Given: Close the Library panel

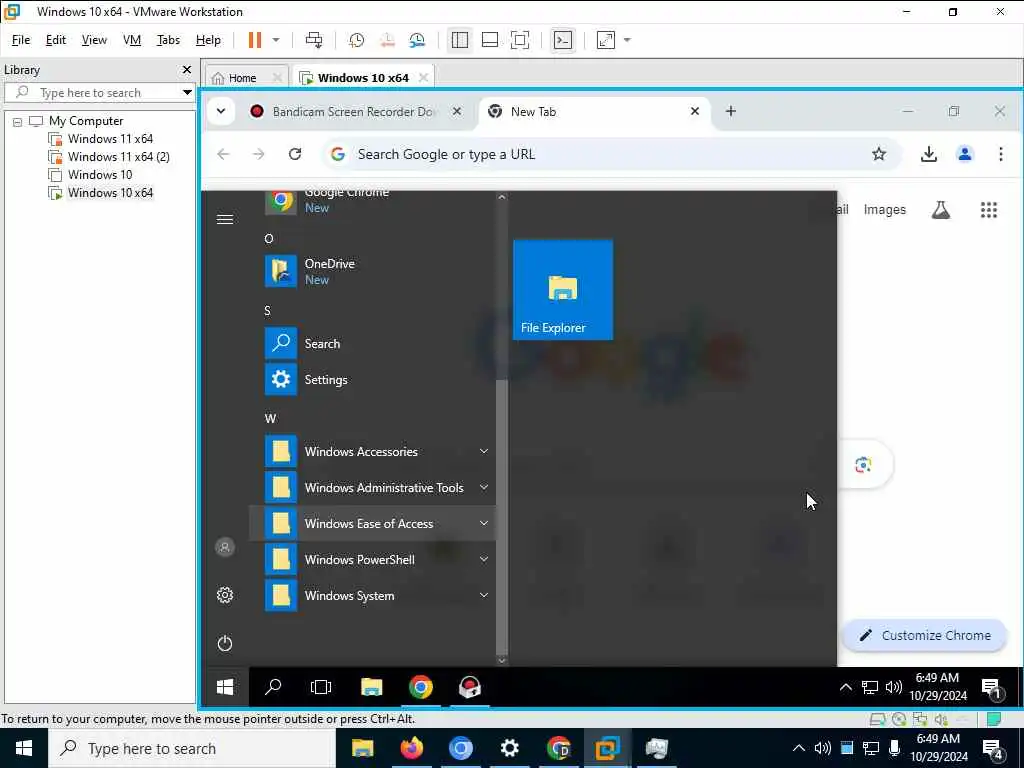Looking at the screenshot, I should [x=187, y=69].
